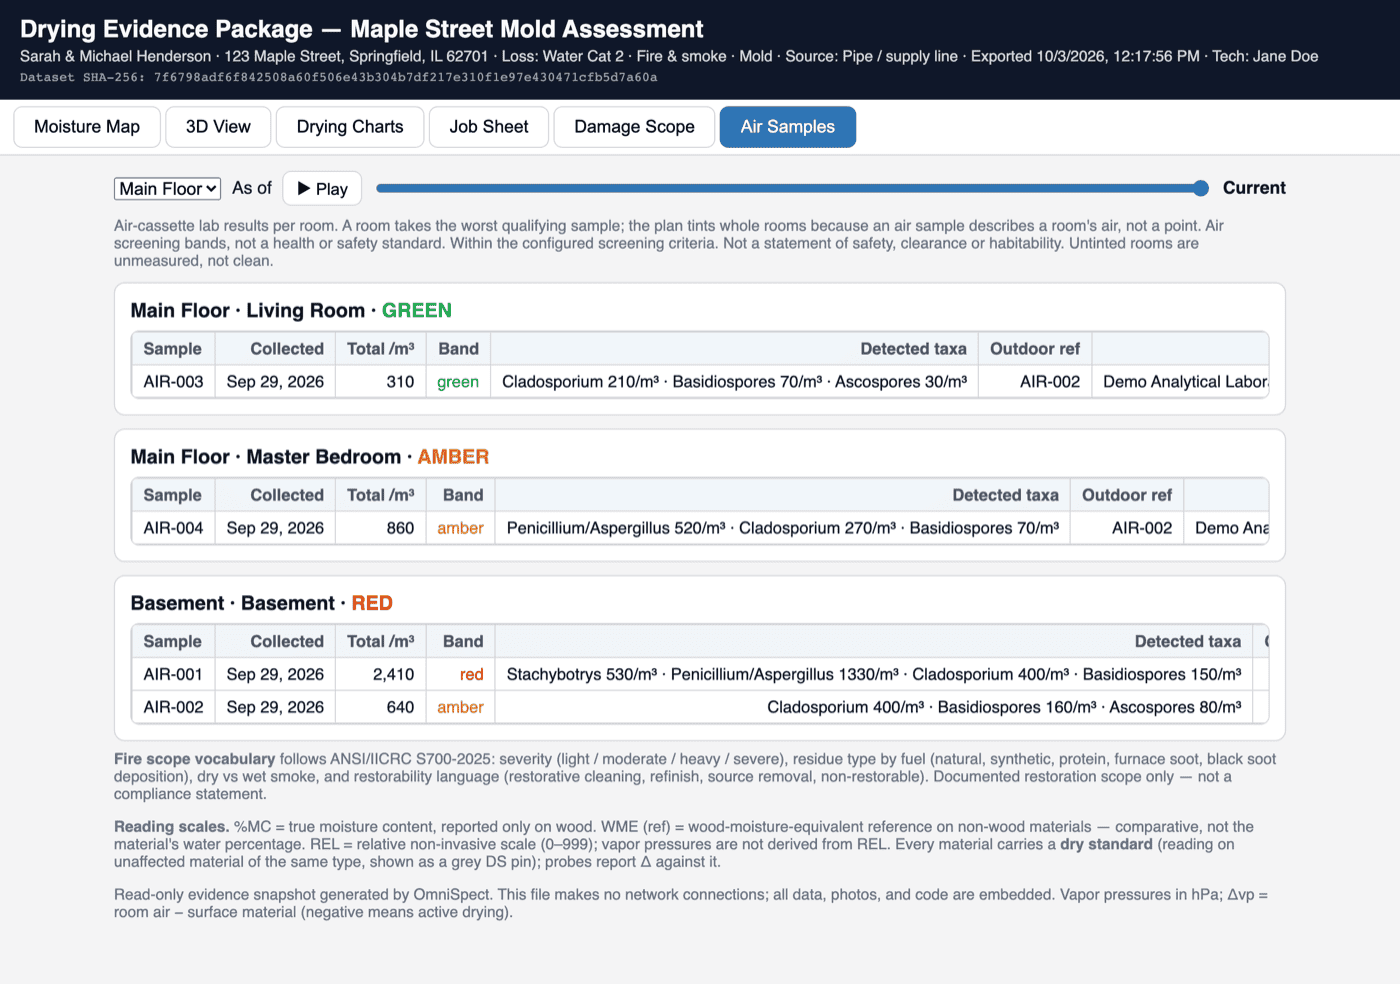Start timeline playback with Play button
The width and height of the screenshot is (1400, 984).
point(322,189)
